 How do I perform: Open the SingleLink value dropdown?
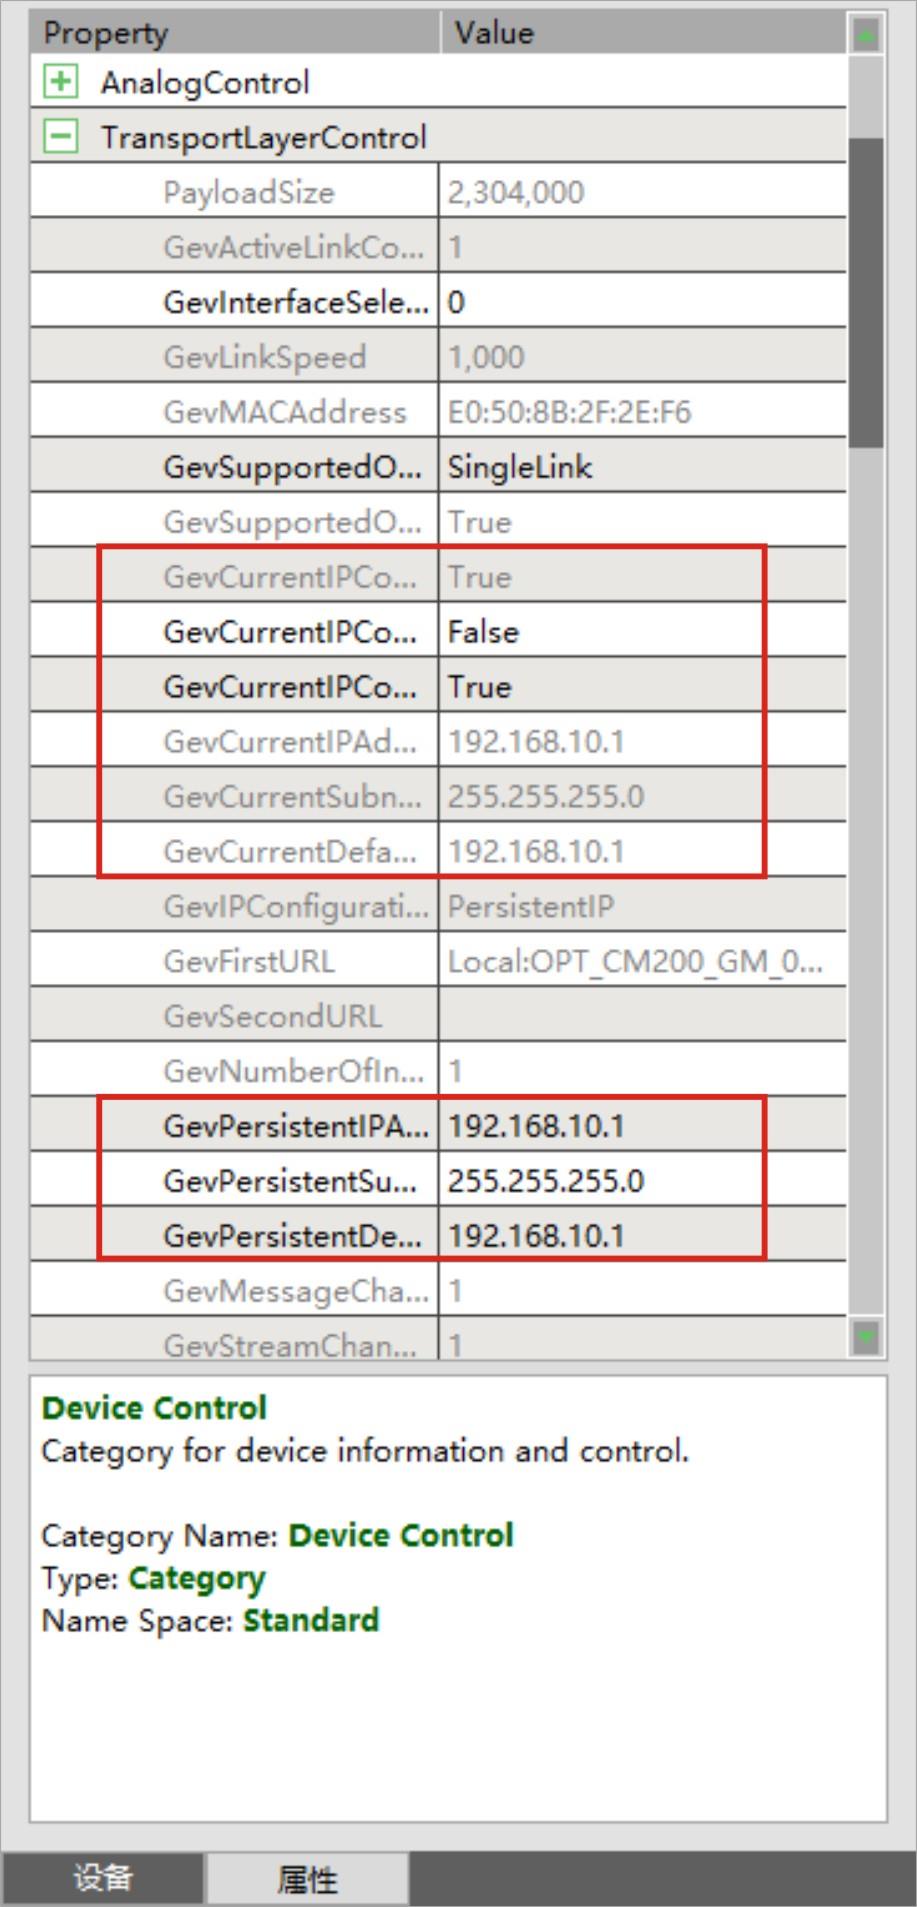click(x=640, y=467)
